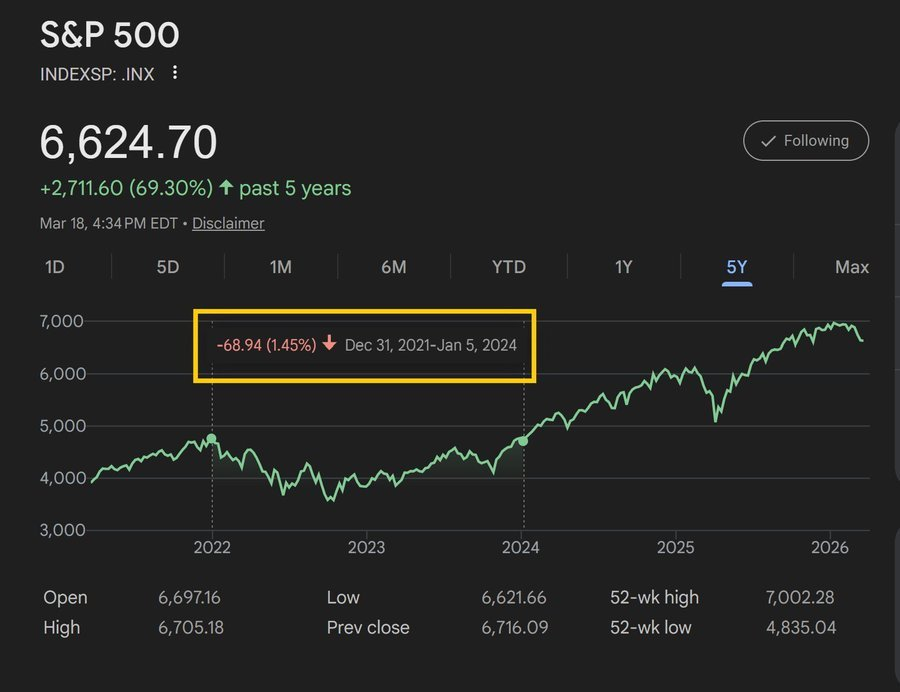
Task: Click the Prev close value 6,716.09
Action: tap(514, 627)
